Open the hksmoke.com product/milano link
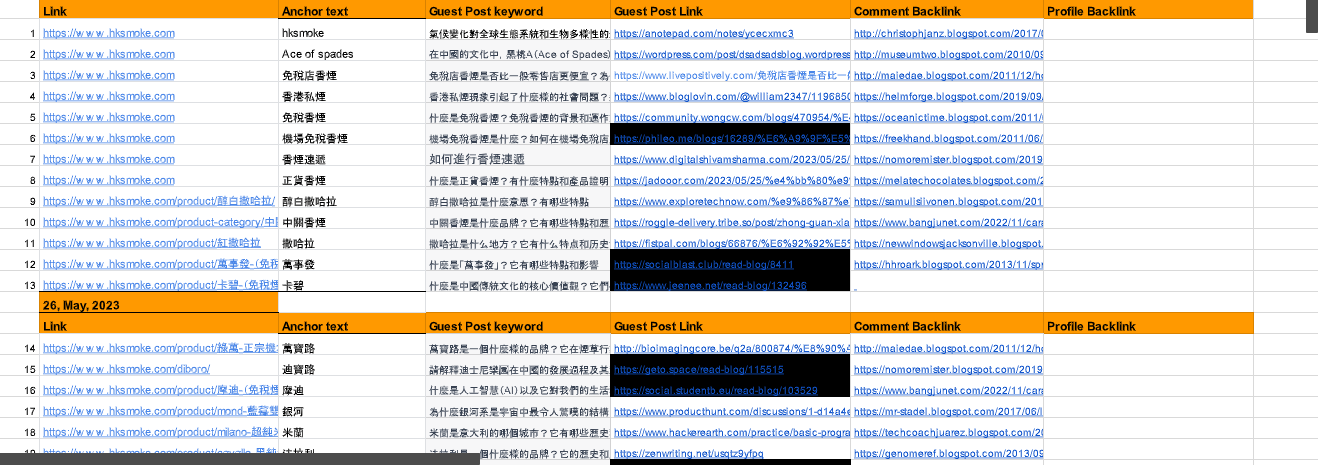 pyautogui.click(x=160, y=432)
